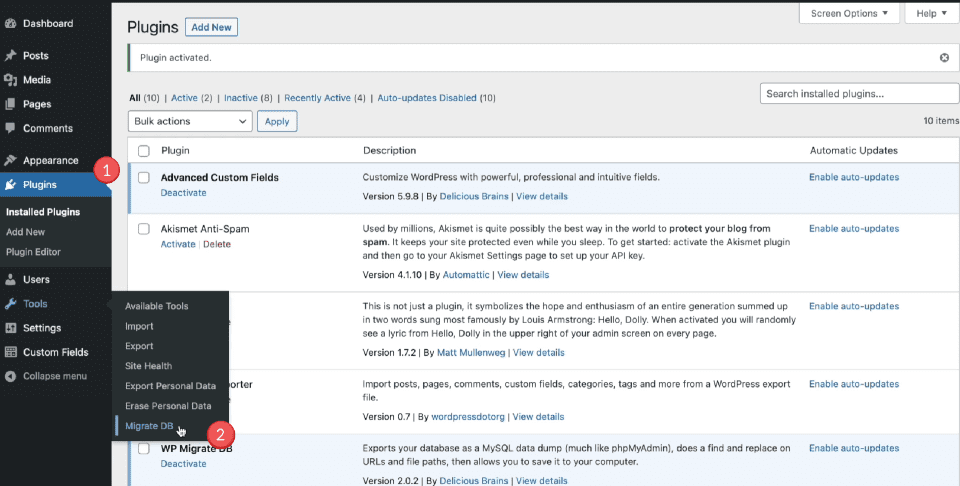Expand the Screen Options panel
Viewport: 960px width, 486px height.
click(x=849, y=13)
